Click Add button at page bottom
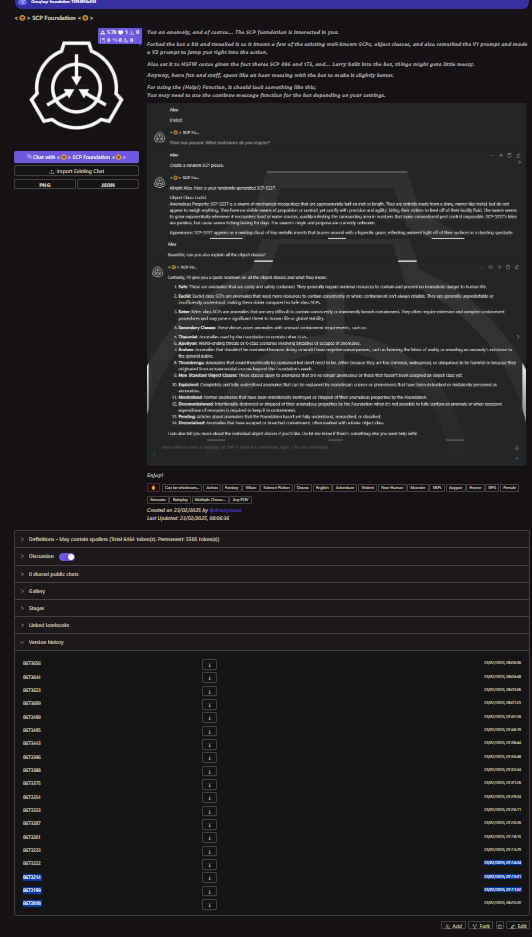Screen dimensions: 532x937 point(454,926)
